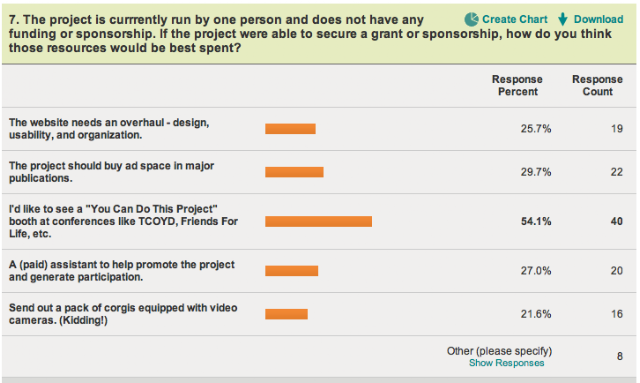Image resolution: width=640 pixels, height=383 pixels.
Task: Click the 27.0% paid assistant bar
Action: pyautogui.click(x=291, y=271)
